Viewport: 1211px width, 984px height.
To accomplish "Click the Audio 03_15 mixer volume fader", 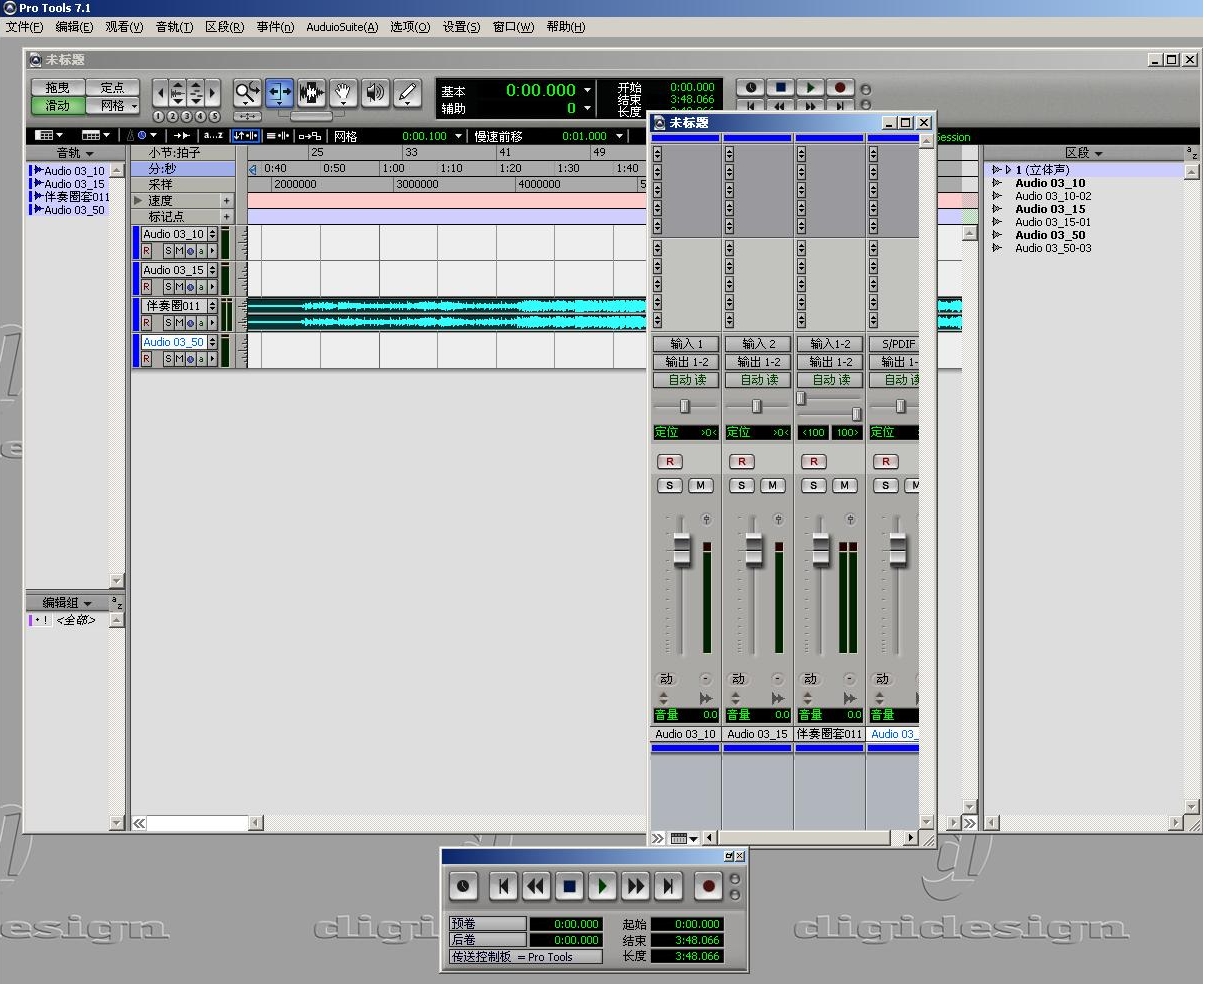I will [x=754, y=549].
